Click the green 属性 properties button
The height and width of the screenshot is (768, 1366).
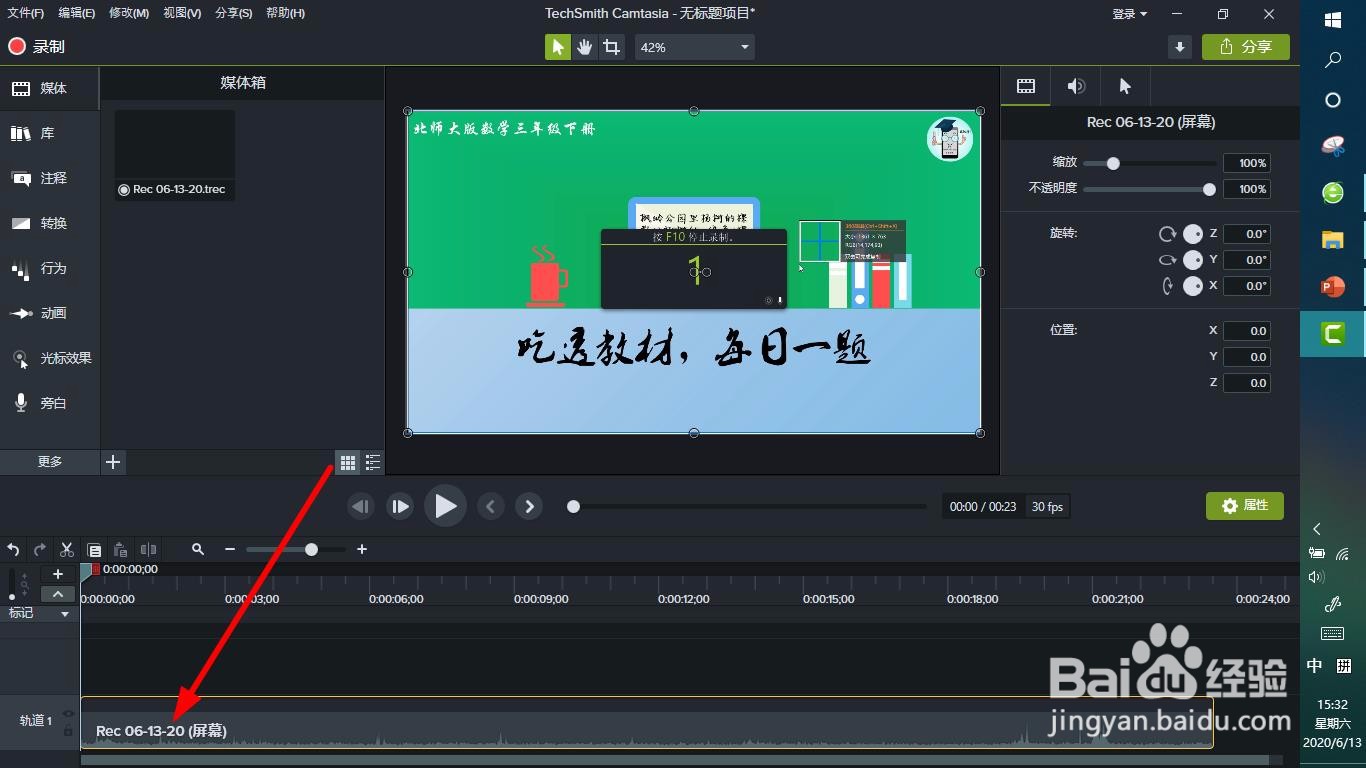click(x=1245, y=506)
